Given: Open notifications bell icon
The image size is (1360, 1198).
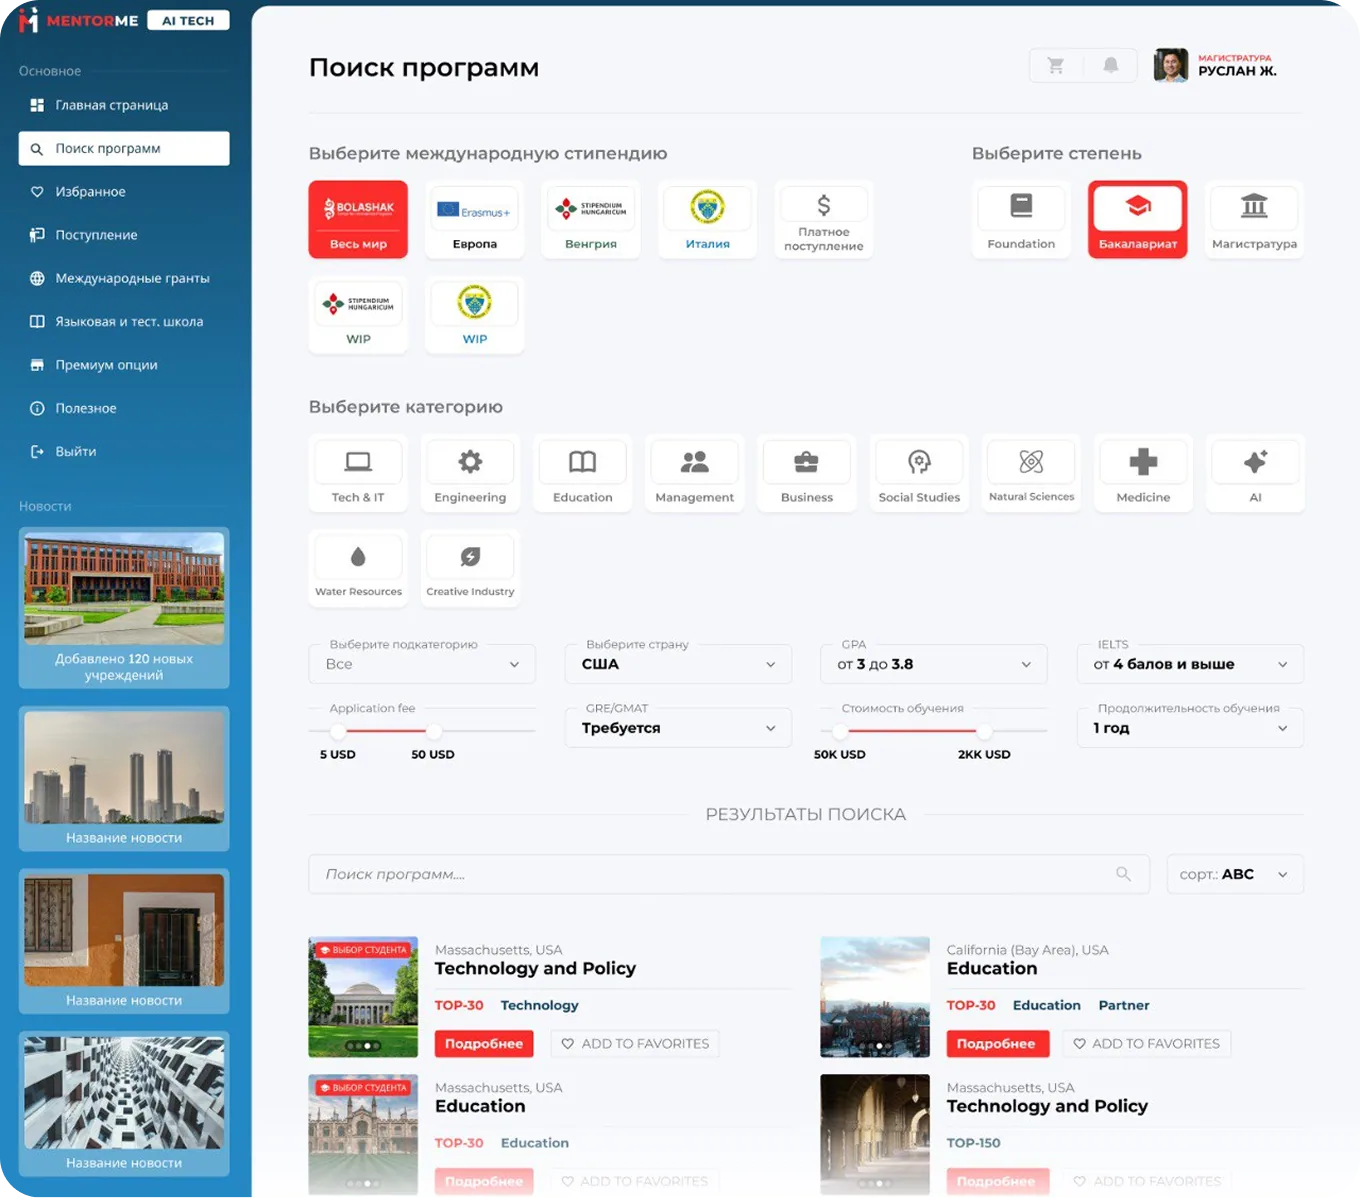Looking at the screenshot, I should [x=1110, y=66].
